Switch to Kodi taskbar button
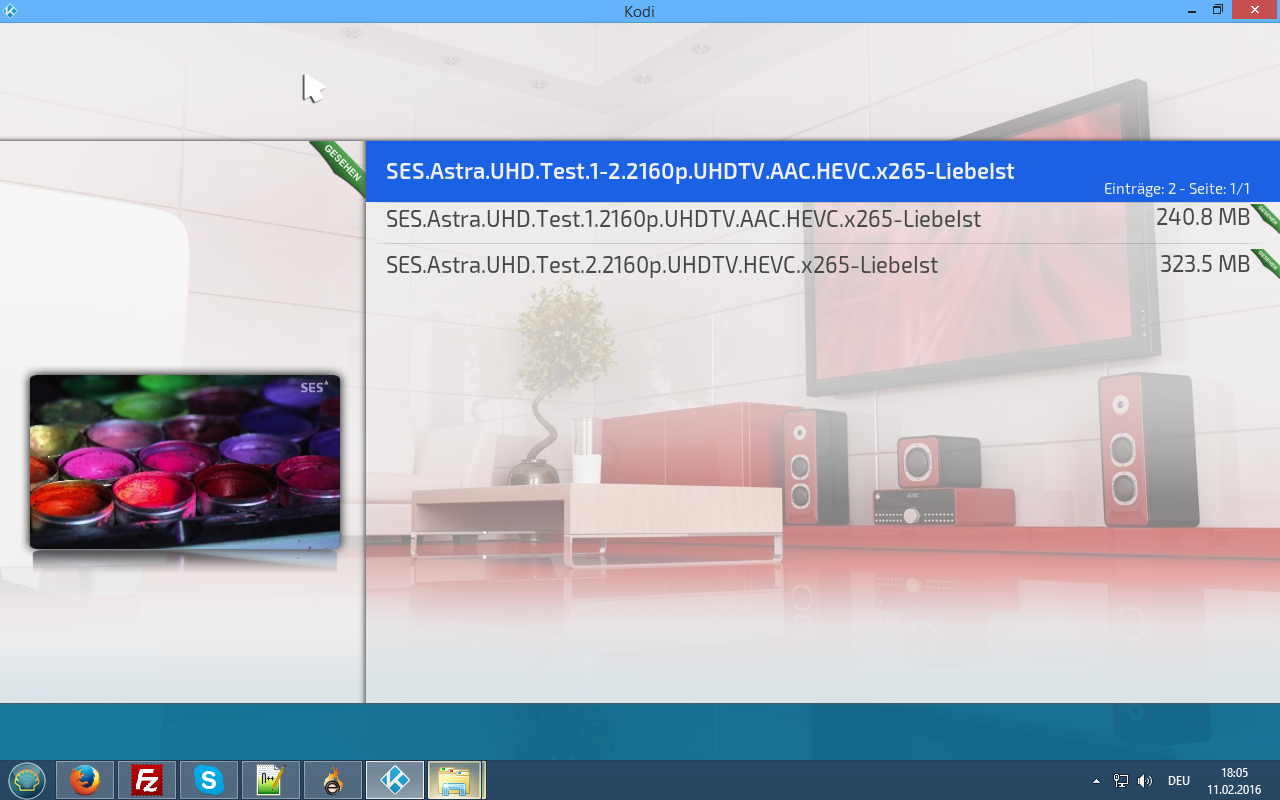The image size is (1280, 800). [395, 780]
